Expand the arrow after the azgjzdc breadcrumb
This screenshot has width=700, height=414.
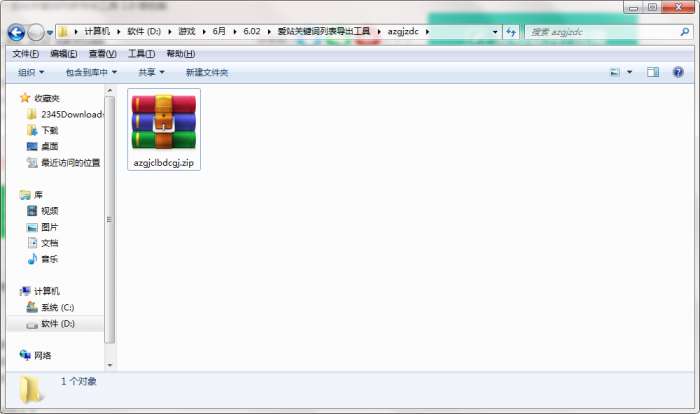click(427, 32)
